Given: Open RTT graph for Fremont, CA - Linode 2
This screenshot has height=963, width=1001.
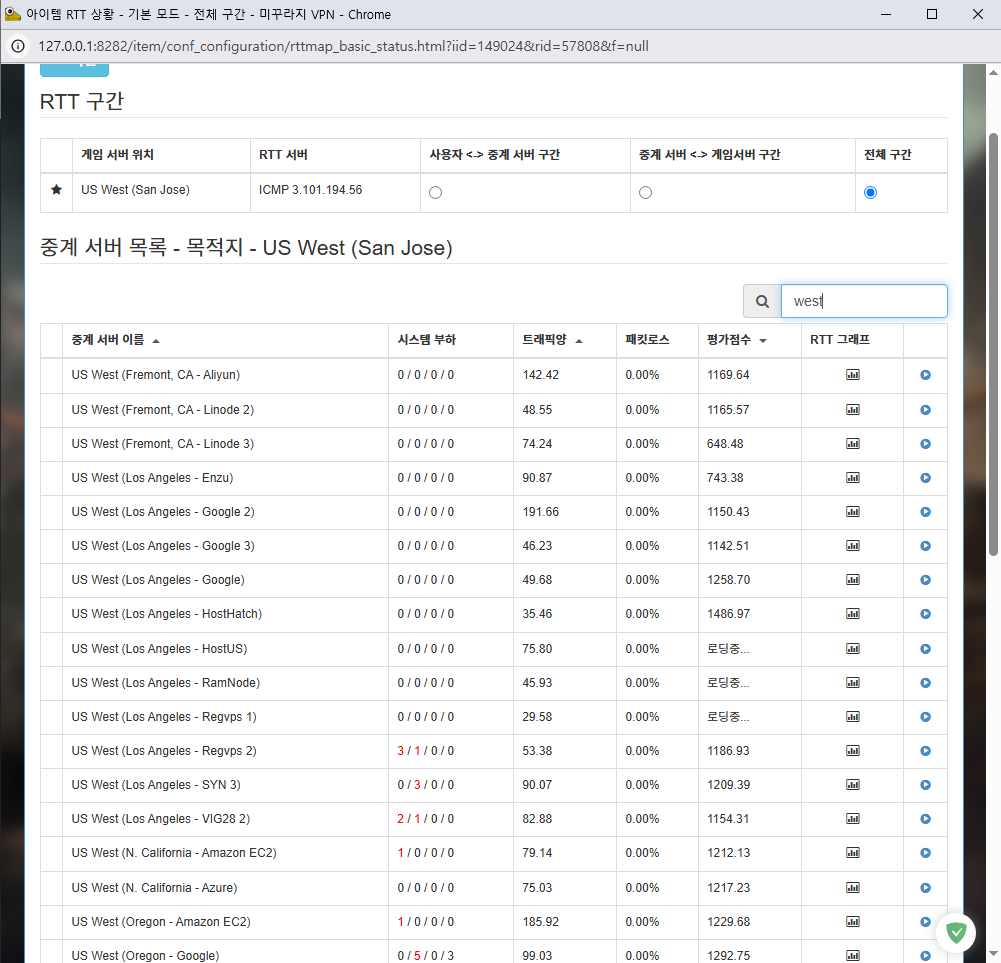Looking at the screenshot, I should pyautogui.click(x=852, y=409).
